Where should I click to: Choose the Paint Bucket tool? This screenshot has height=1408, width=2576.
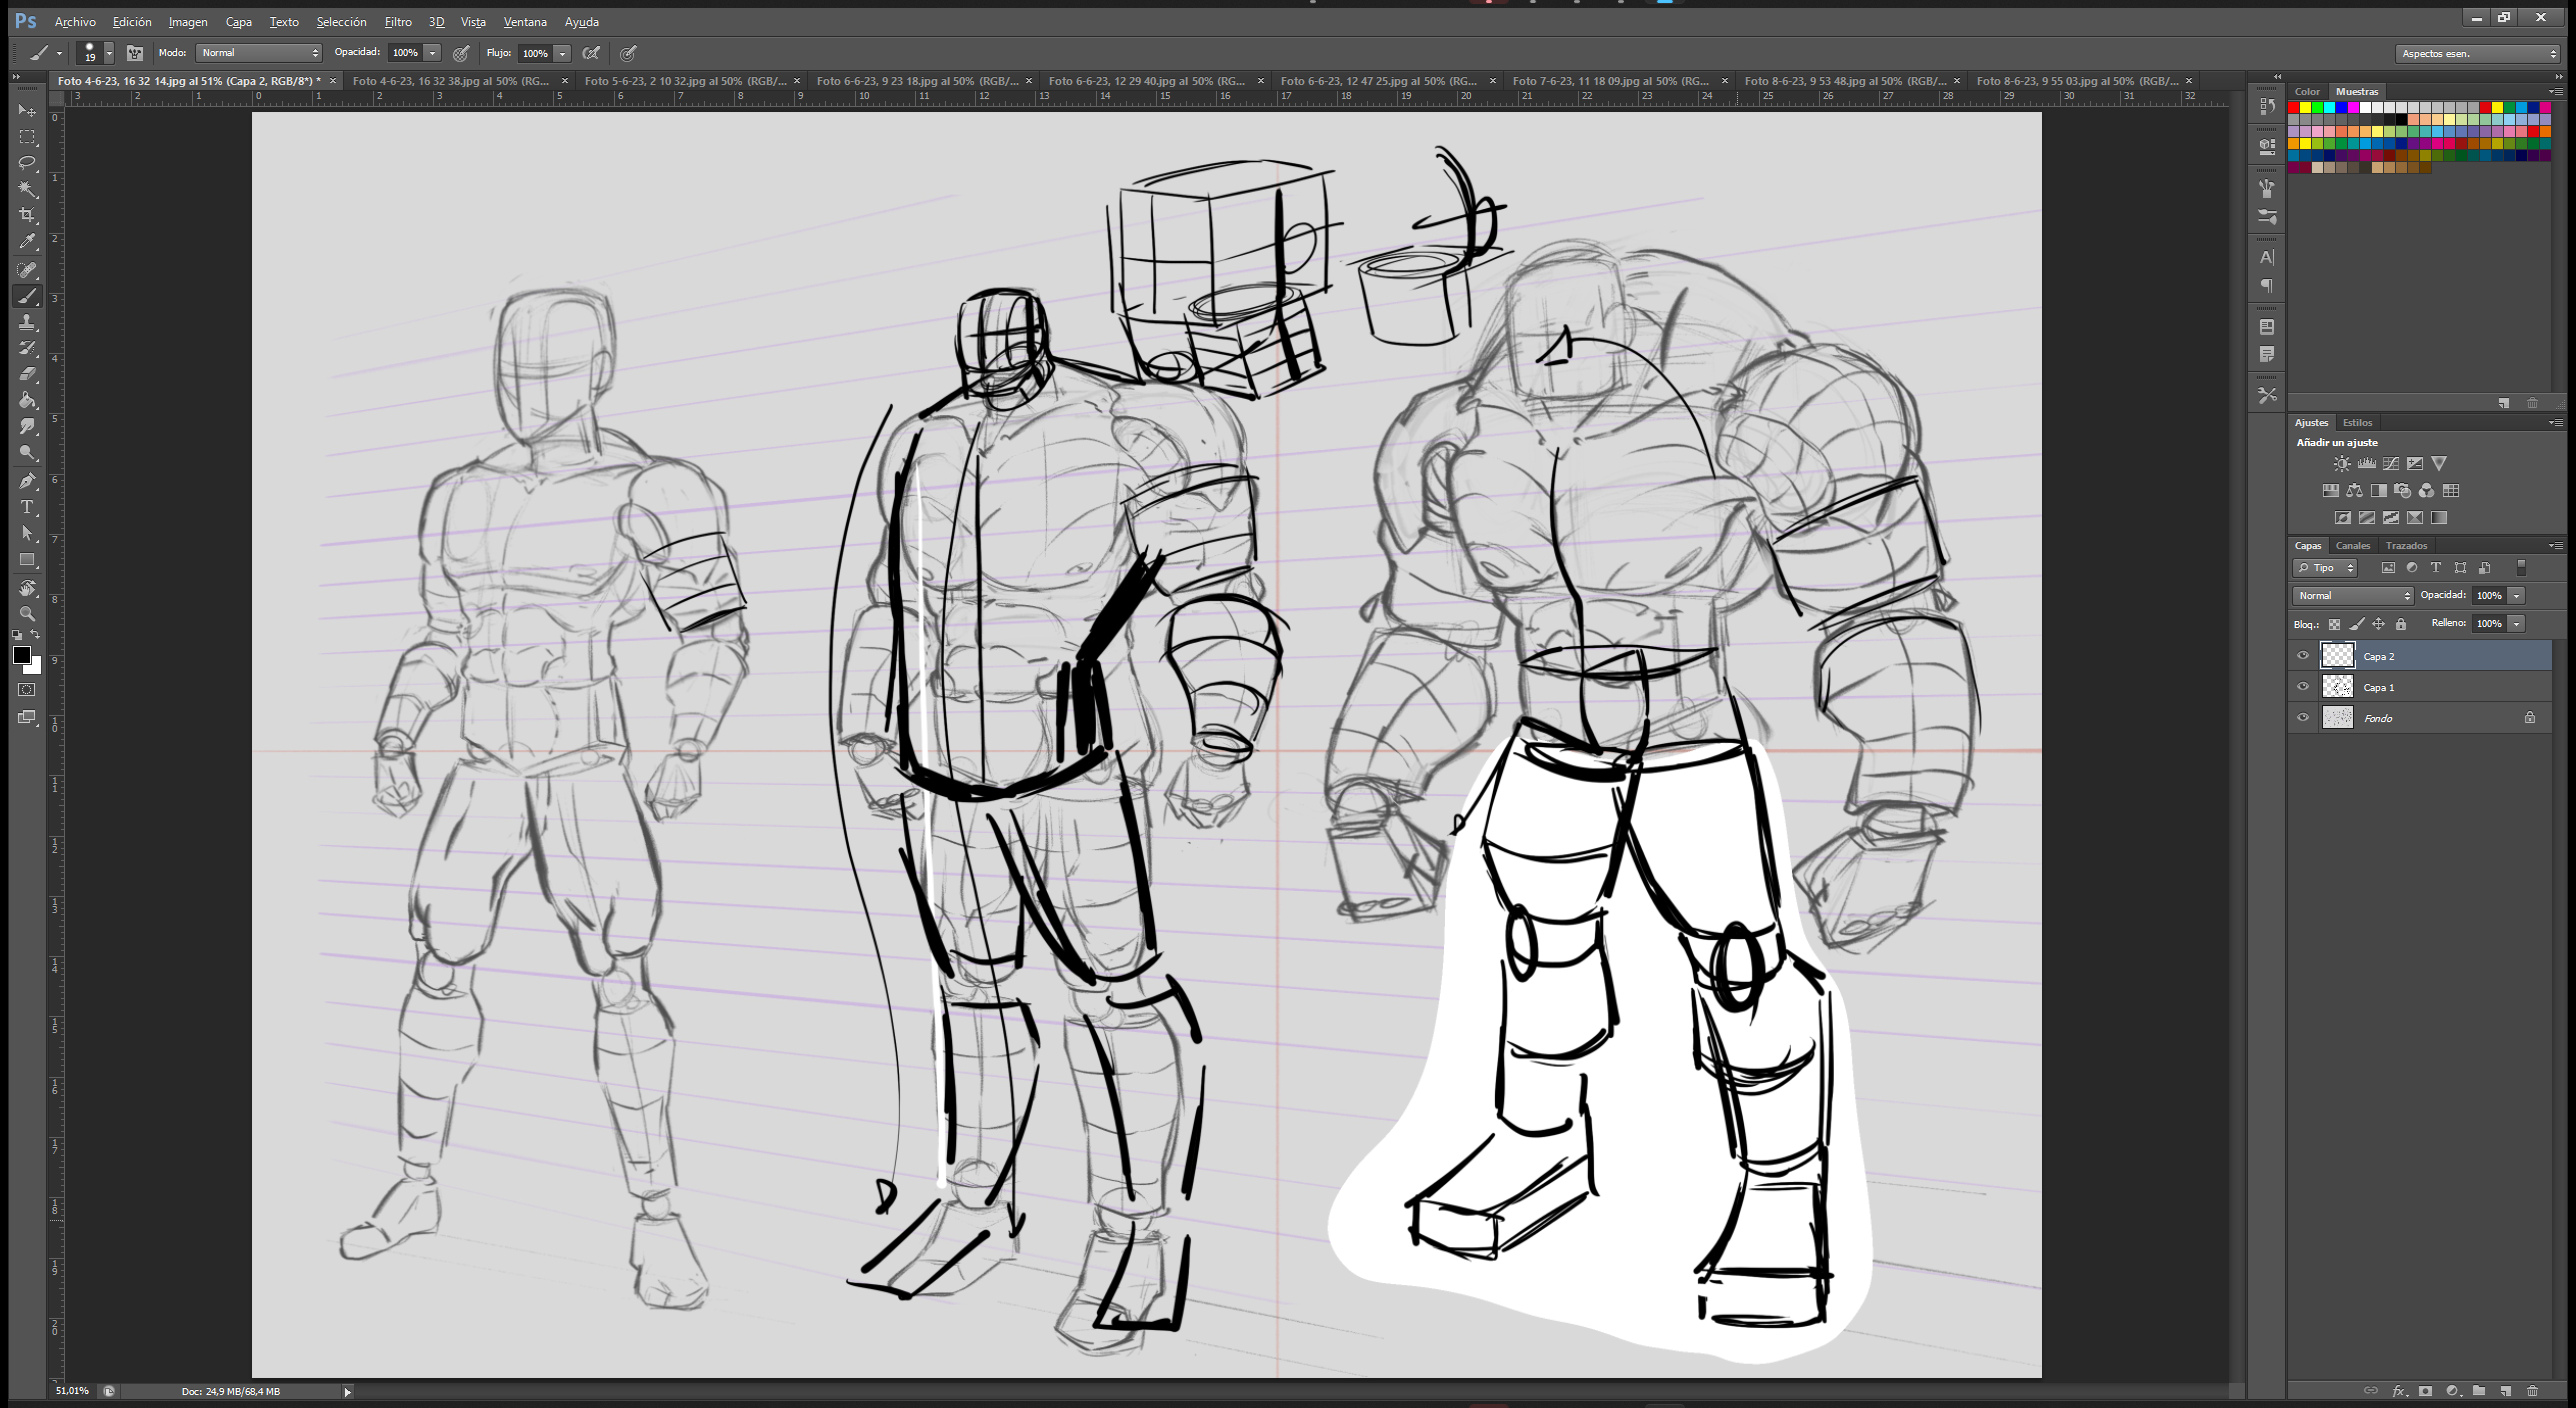click(27, 400)
